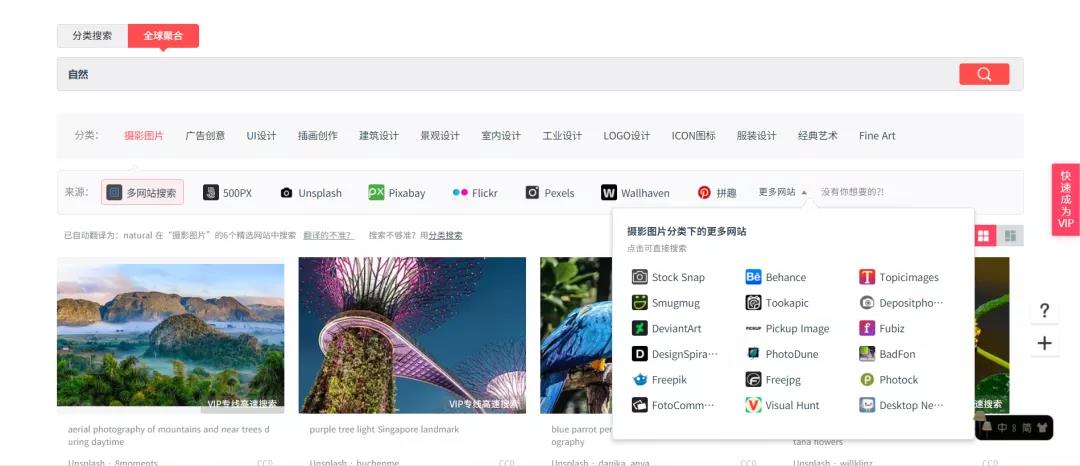Open DeviantArt in the more sites popup

point(666,328)
